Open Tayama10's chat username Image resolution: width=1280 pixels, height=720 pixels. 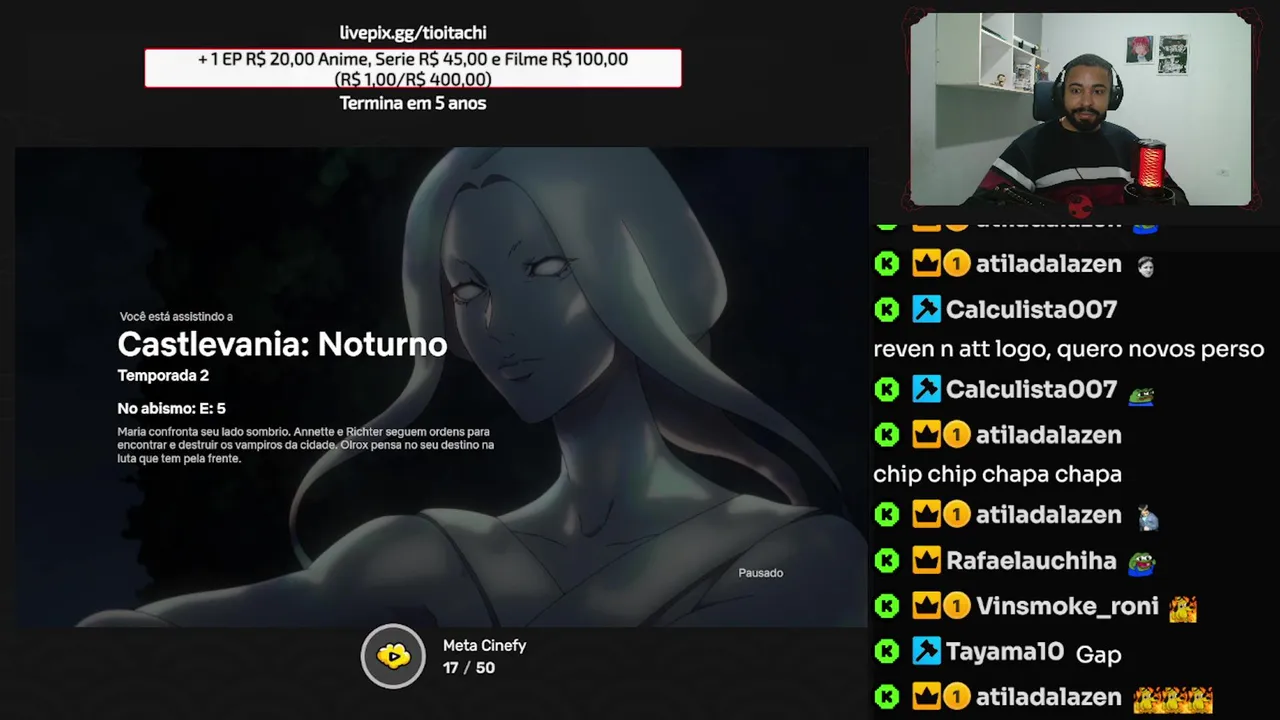click(1004, 652)
